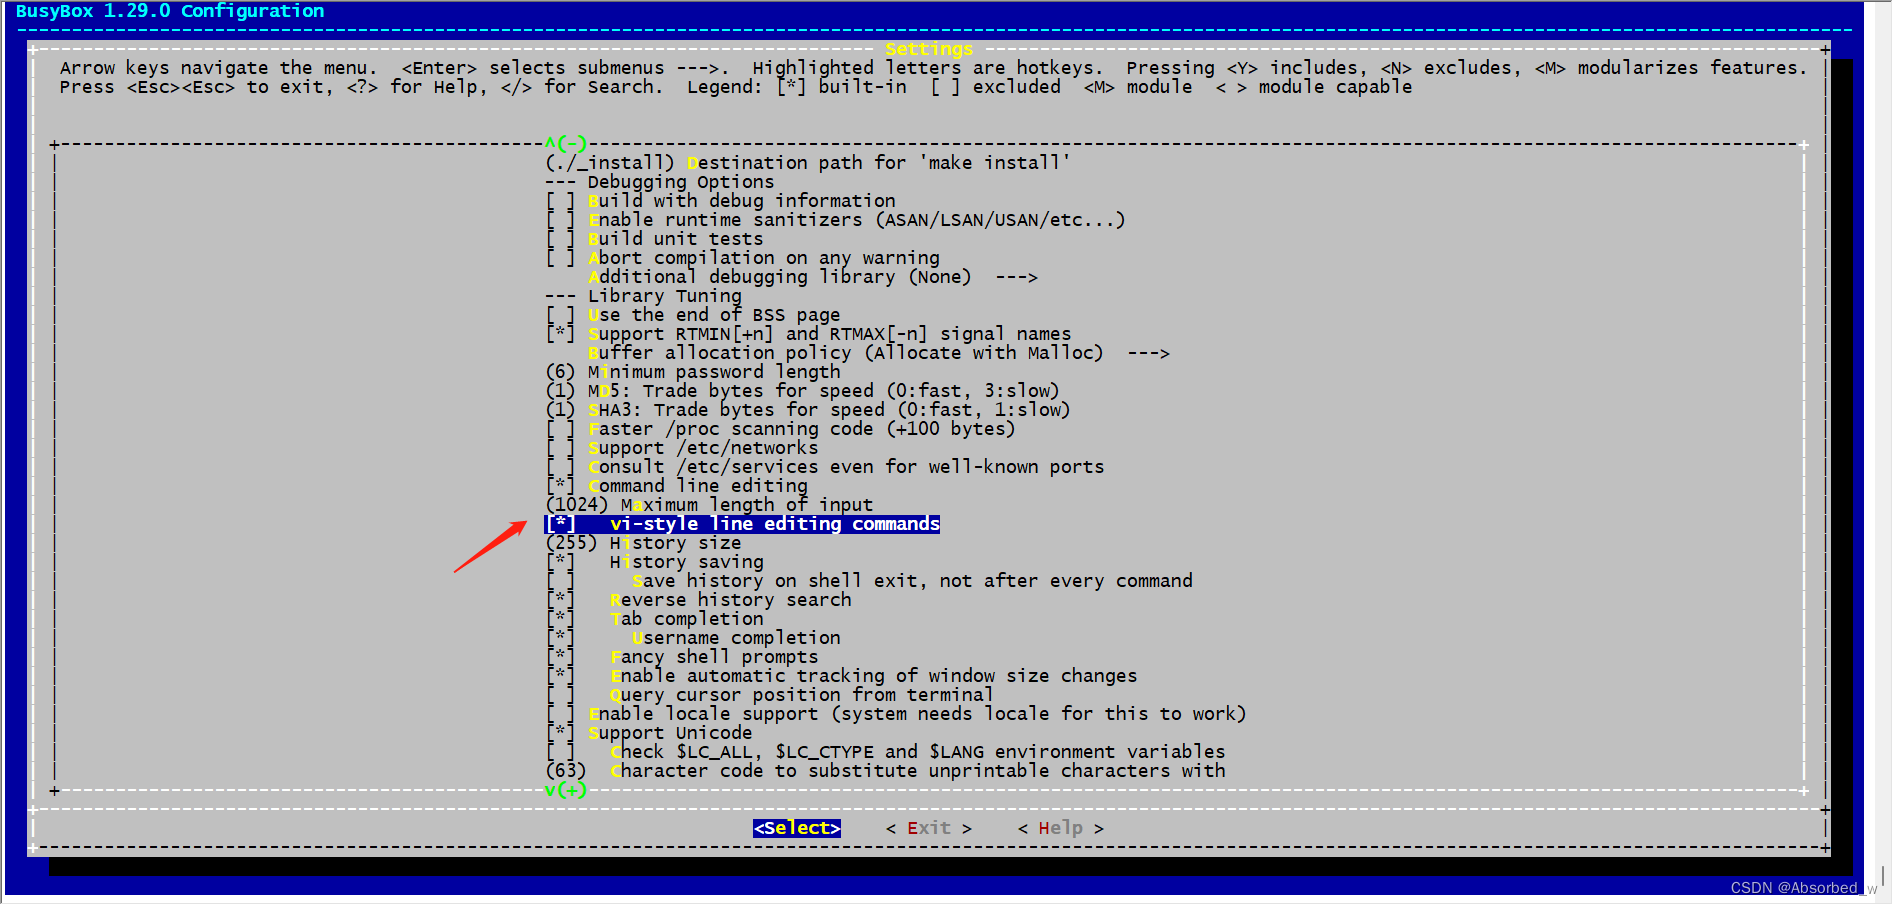Screen dimensions: 1893x905
Task: Click the 'Minimum password length' value field
Action: (x=560, y=371)
